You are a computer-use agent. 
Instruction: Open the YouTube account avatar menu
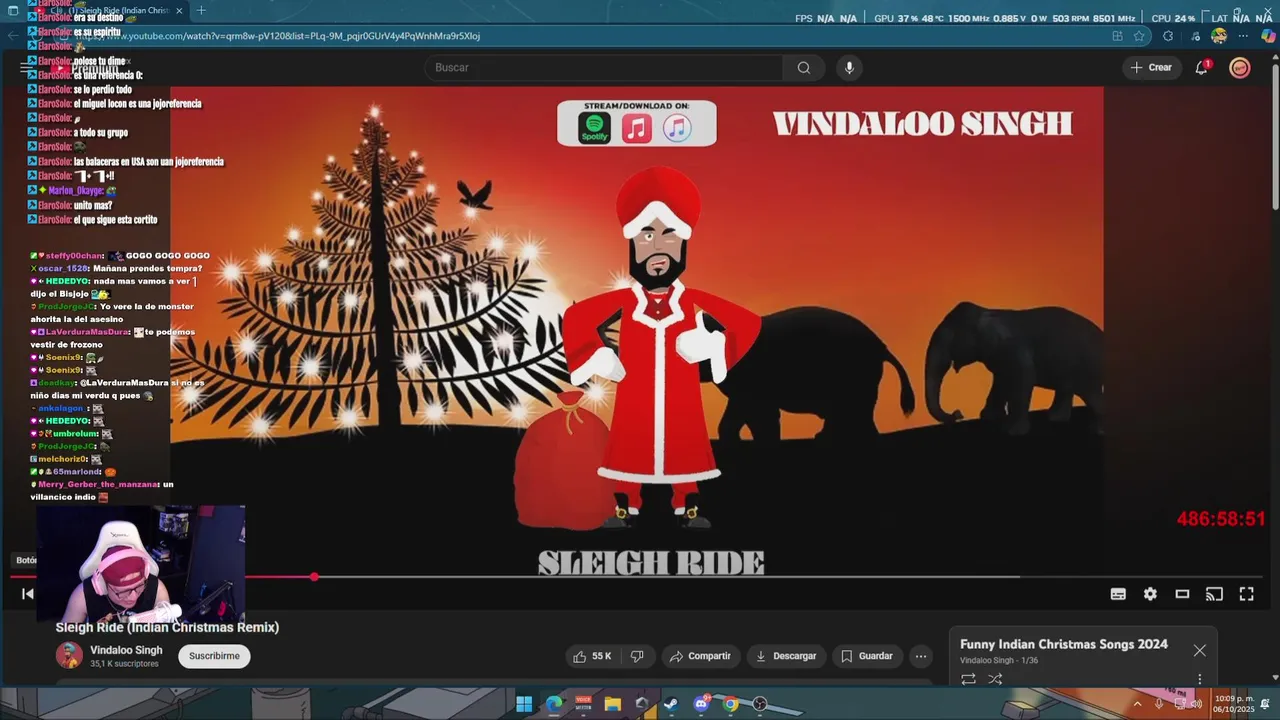pyautogui.click(x=1240, y=67)
